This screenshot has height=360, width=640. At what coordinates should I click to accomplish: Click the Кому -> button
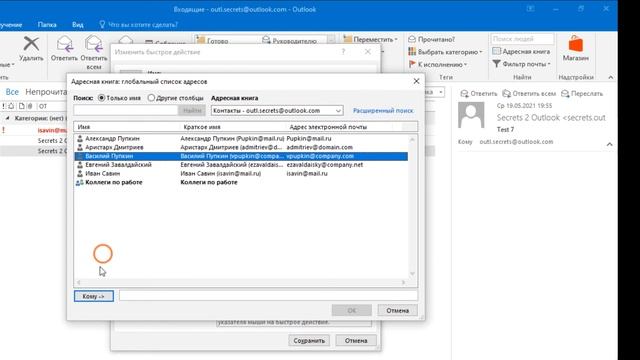pyautogui.click(x=94, y=296)
